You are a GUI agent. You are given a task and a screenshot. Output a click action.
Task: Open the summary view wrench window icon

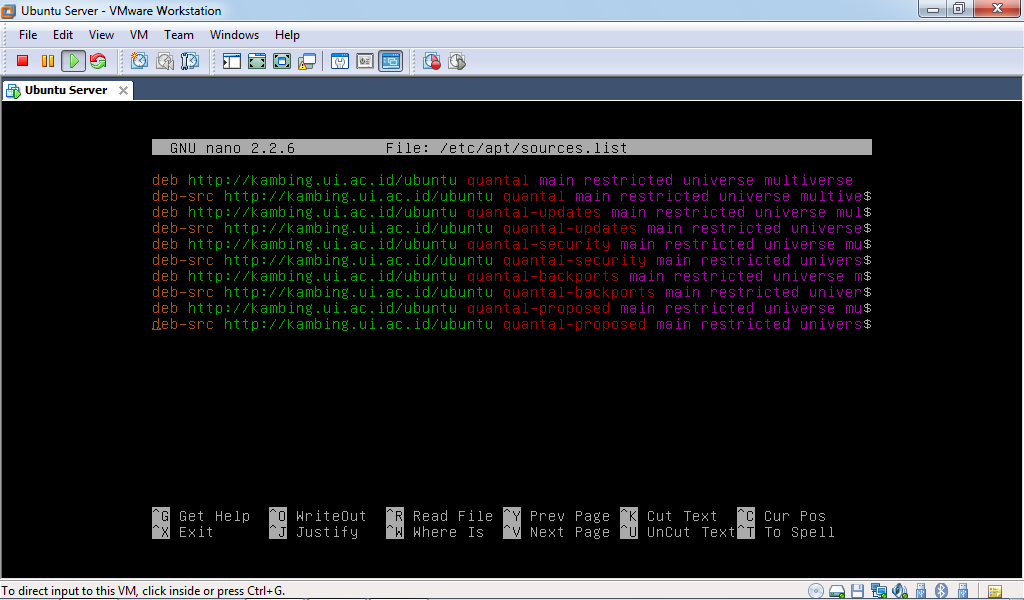[x=340, y=61]
